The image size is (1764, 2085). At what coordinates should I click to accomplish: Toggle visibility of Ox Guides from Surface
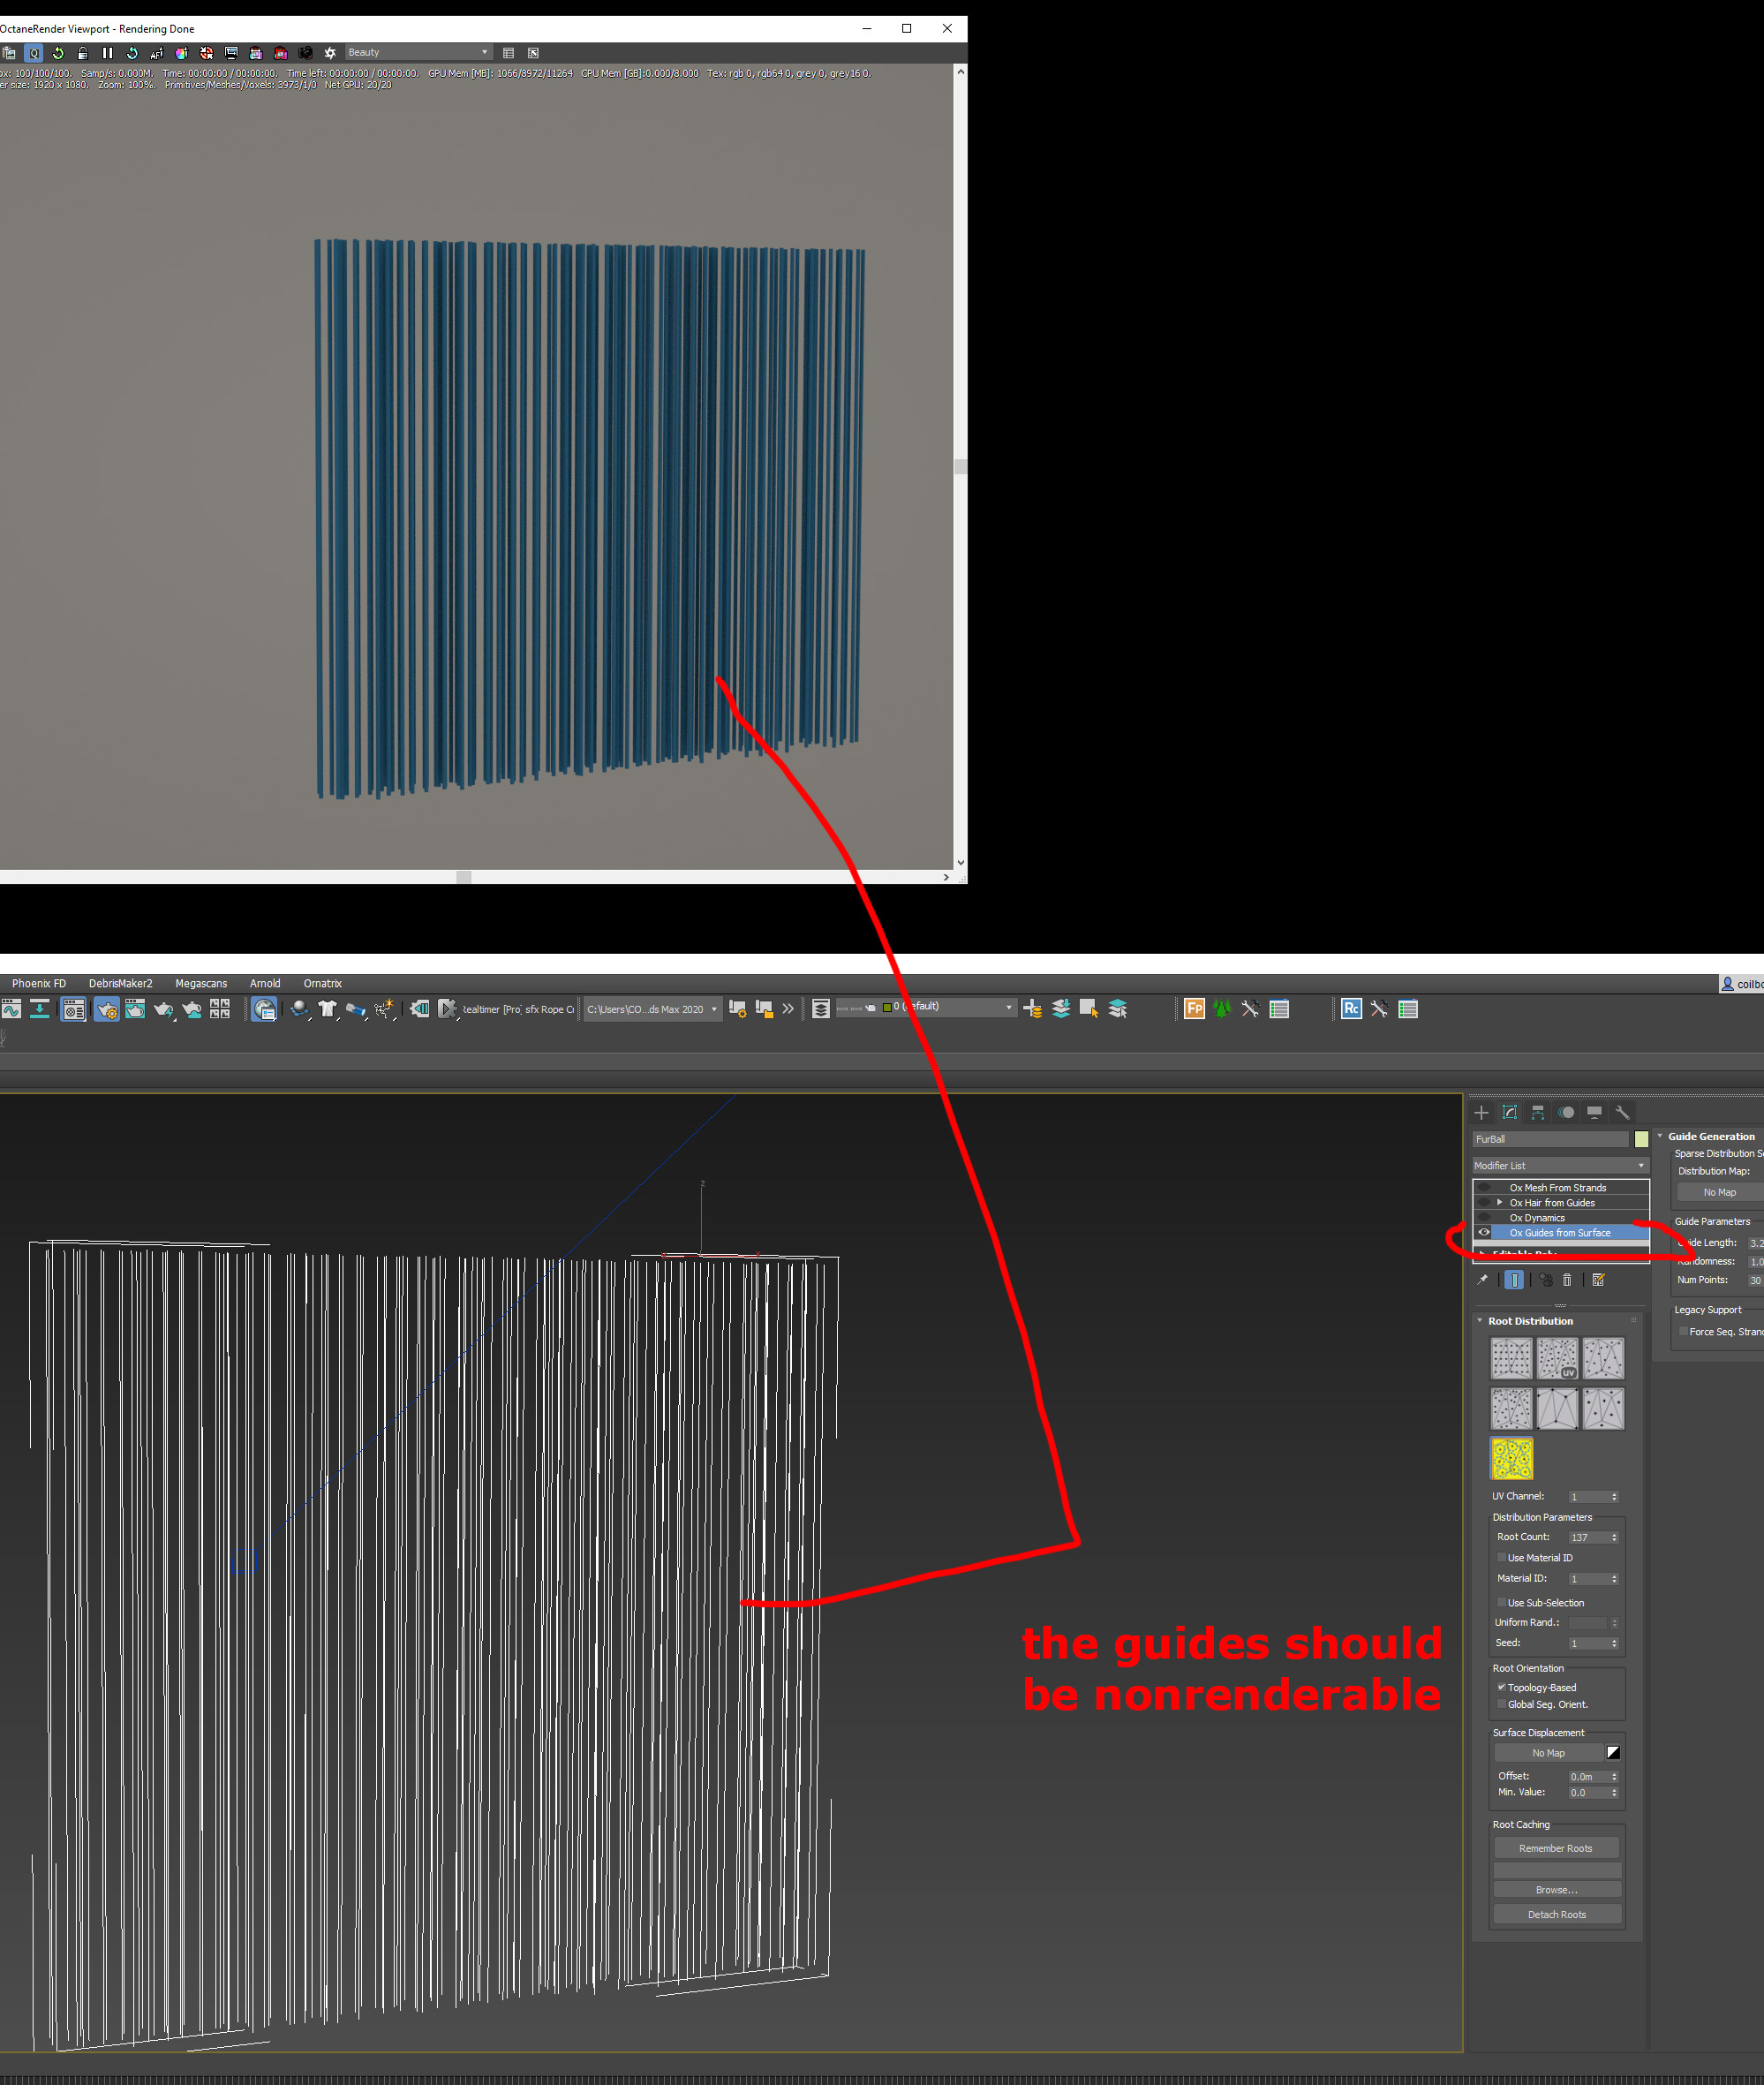coord(1484,1232)
